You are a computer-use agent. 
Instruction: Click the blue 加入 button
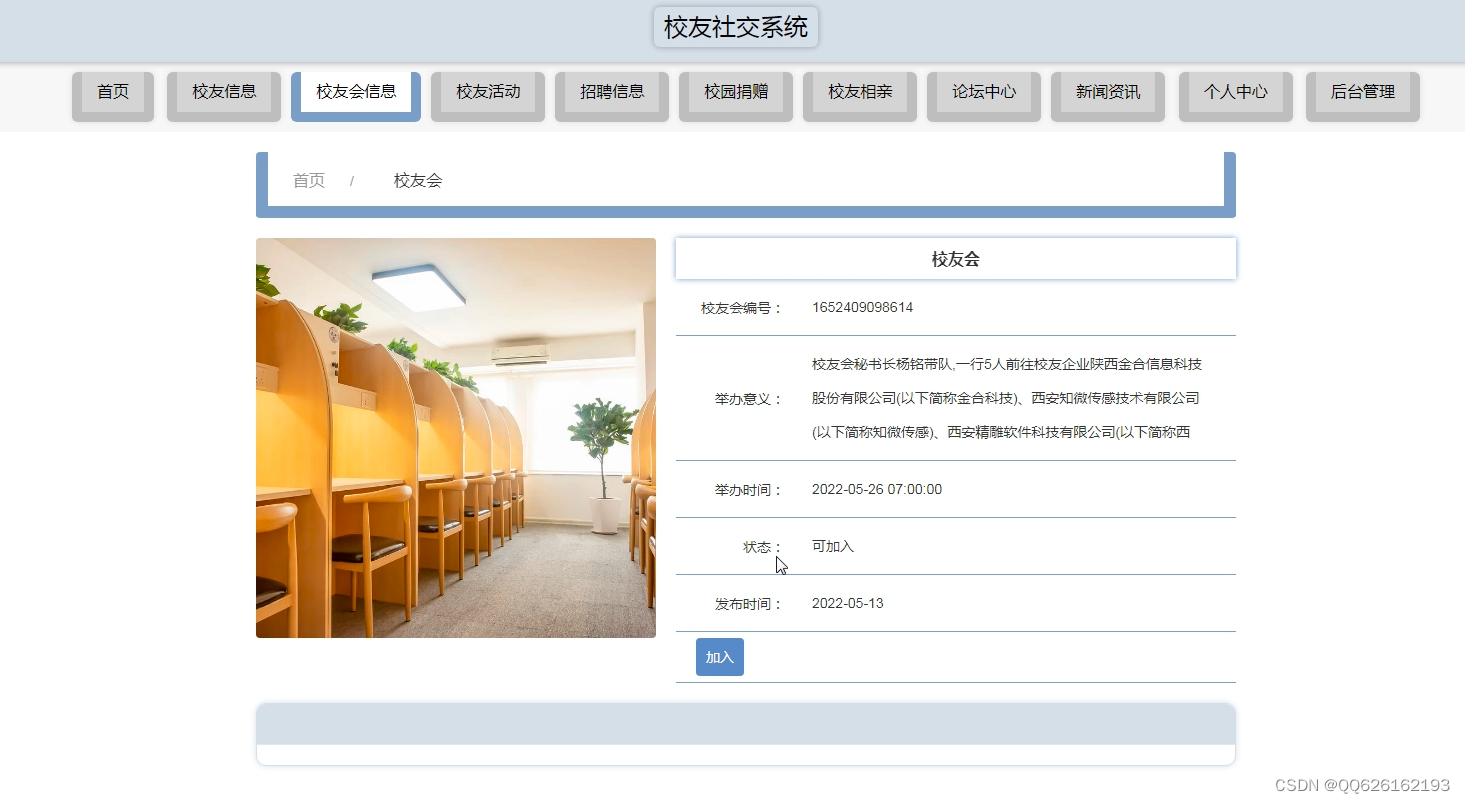click(x=720, y=657)
